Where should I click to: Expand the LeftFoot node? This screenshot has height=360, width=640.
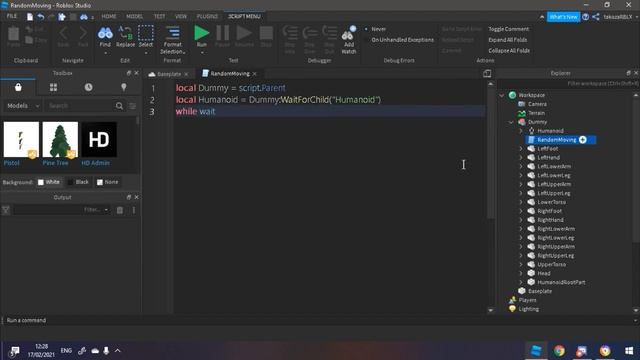tap(521, 149)
